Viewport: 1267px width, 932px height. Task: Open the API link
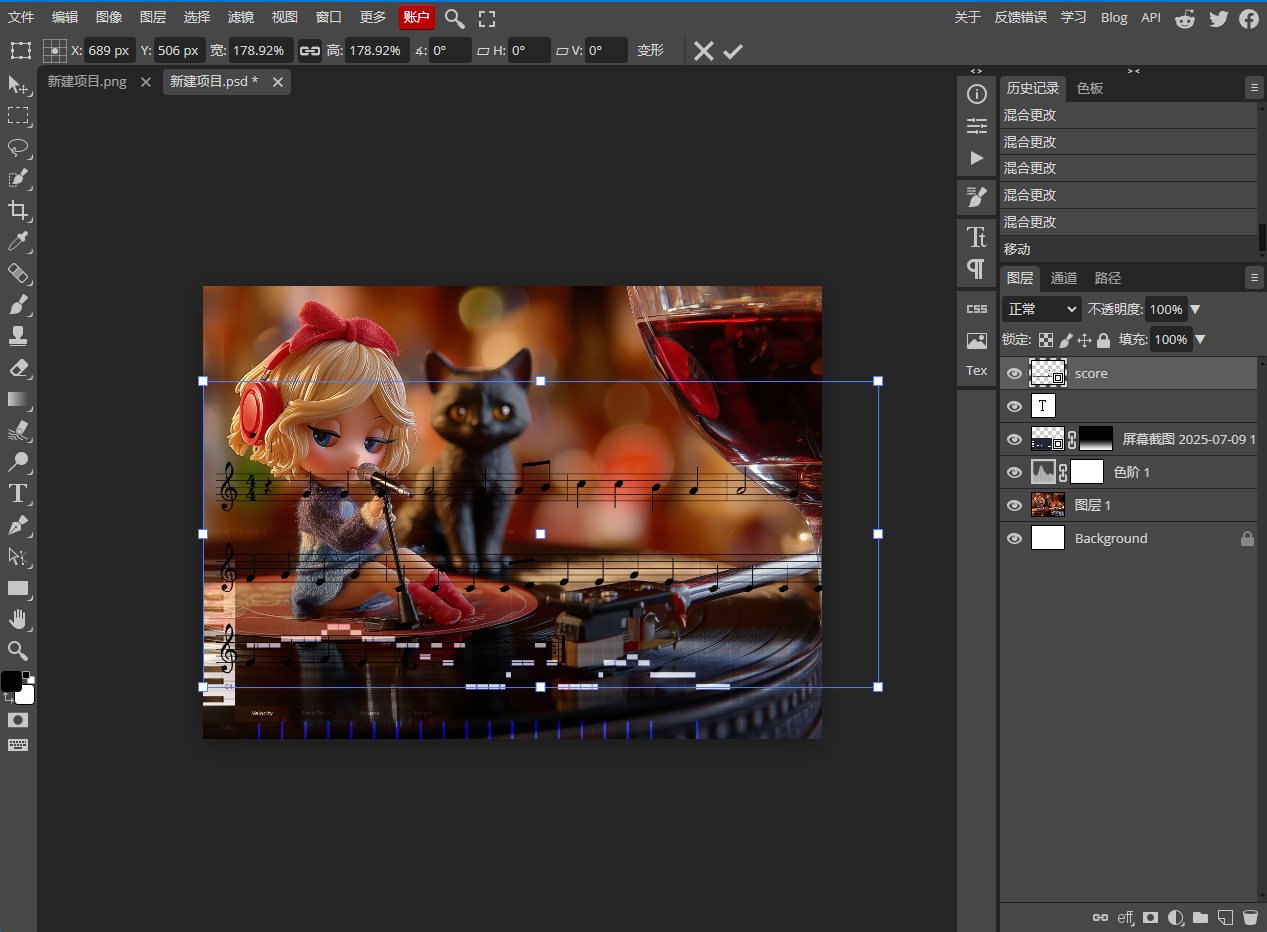click(1151, 18)
